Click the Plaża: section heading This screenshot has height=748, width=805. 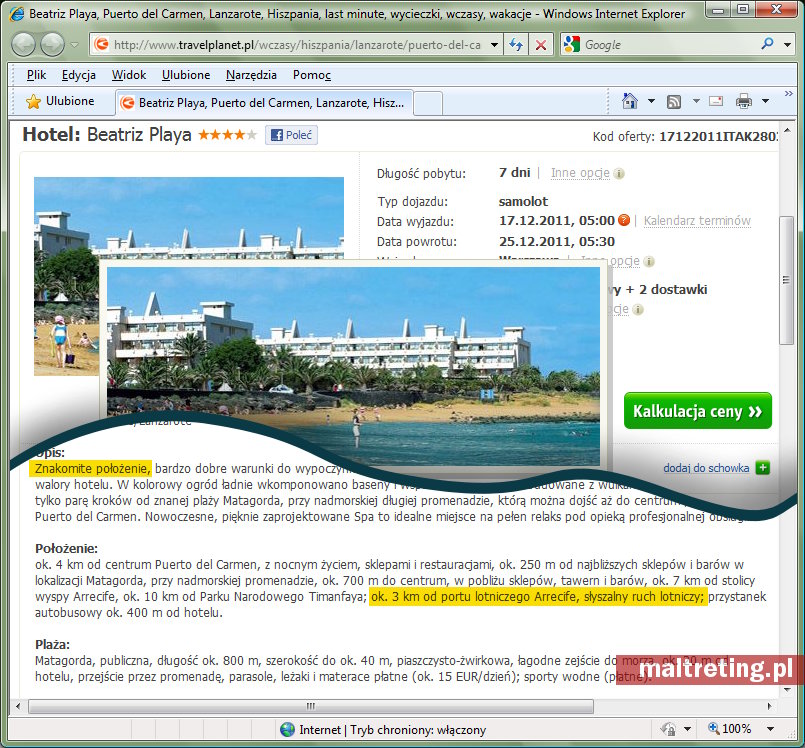(x=52, y=644)
